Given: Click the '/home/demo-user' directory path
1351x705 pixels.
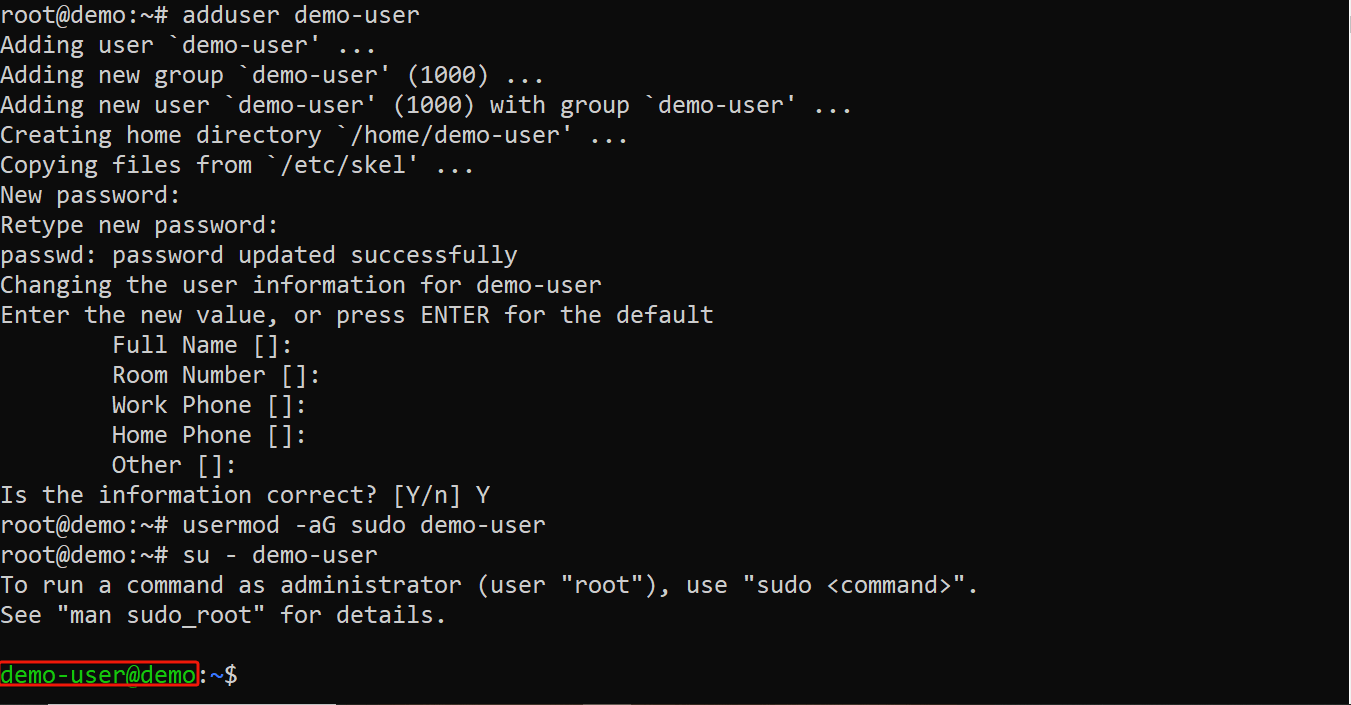Looking at the screenshot, I should (454, 135).
